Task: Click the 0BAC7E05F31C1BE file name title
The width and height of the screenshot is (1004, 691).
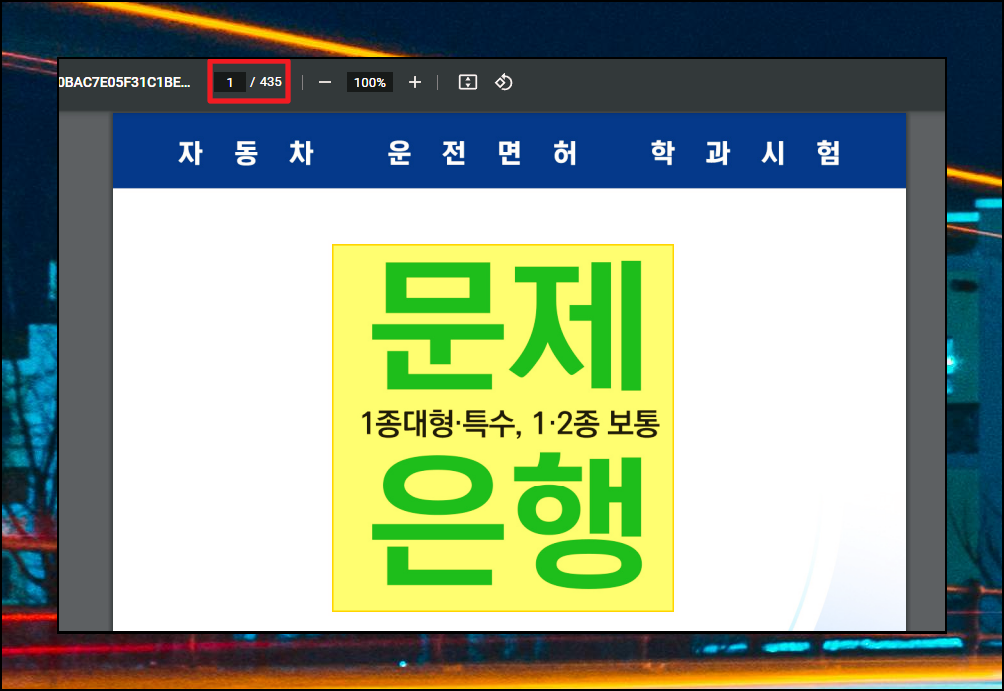Action: pyautogui.click(x=125, y=83)
